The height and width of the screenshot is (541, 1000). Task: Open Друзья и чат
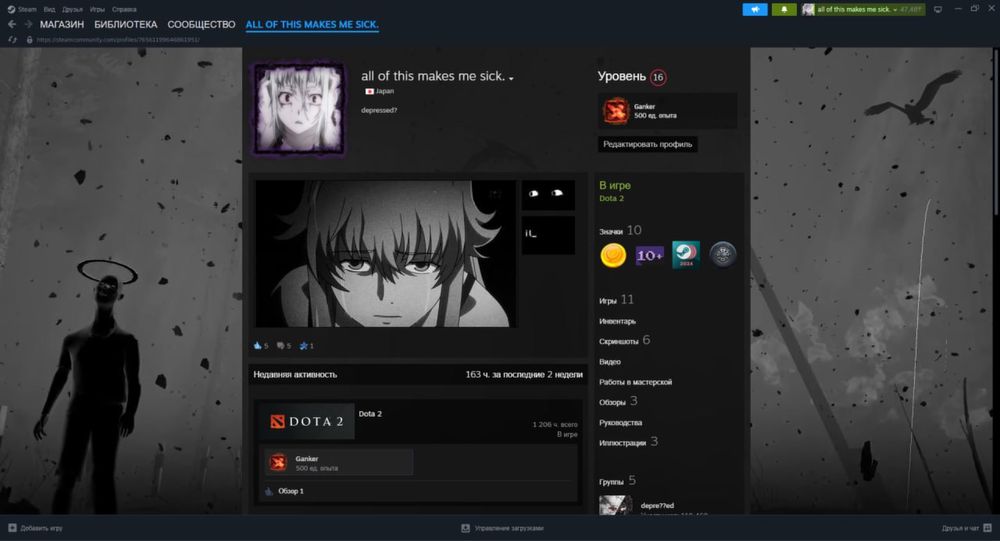(x=960, y=528)
